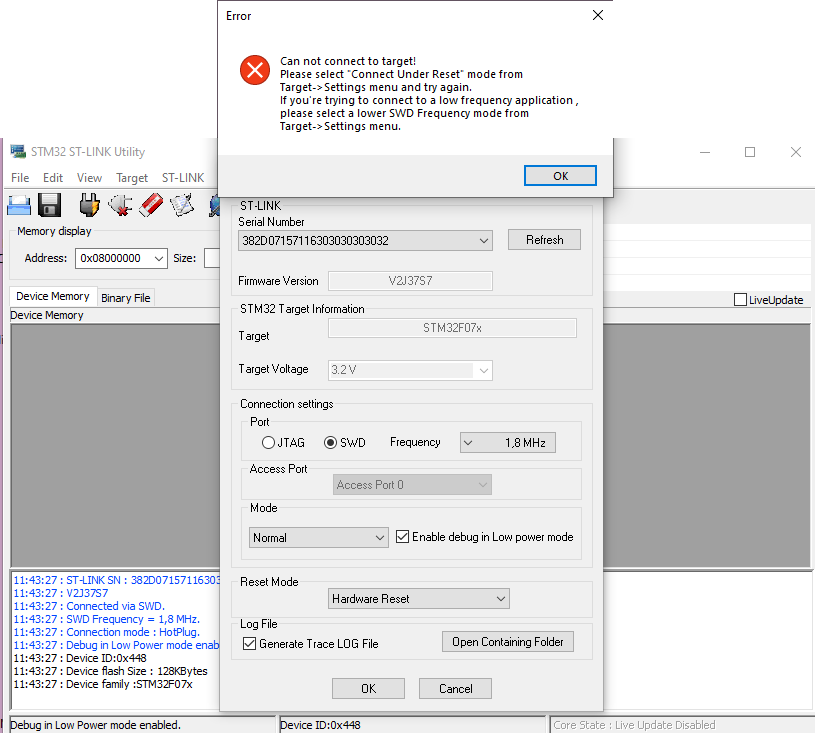Click the Disconnect from target icon
815x733 pixels.
[x=120, y=205]
